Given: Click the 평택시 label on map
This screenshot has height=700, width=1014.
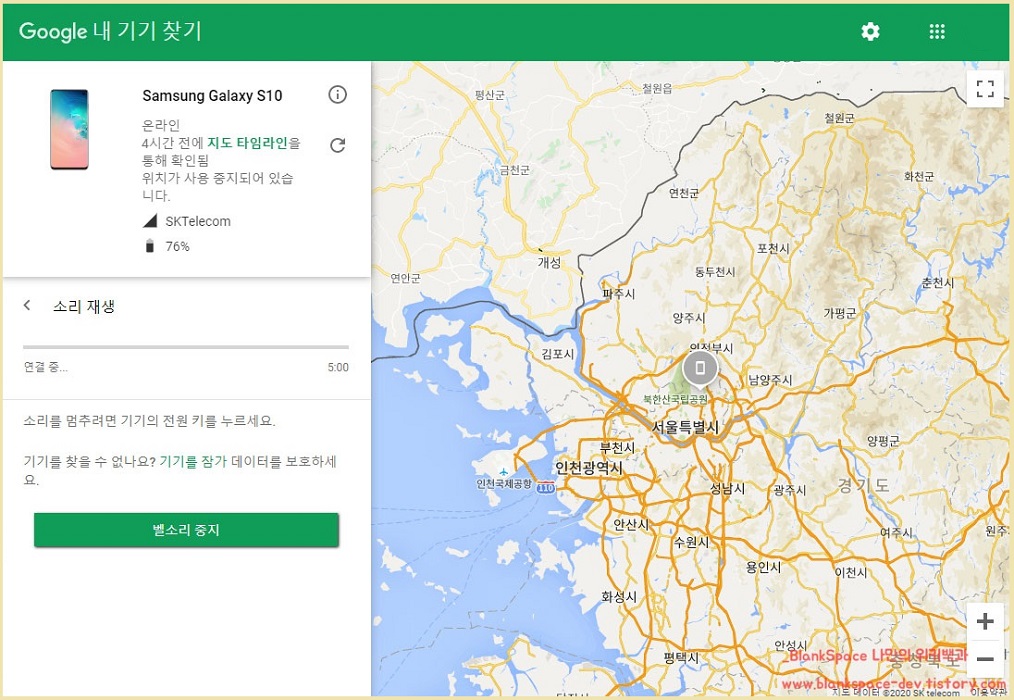Looking at the screenshot, I should [681, 658].
